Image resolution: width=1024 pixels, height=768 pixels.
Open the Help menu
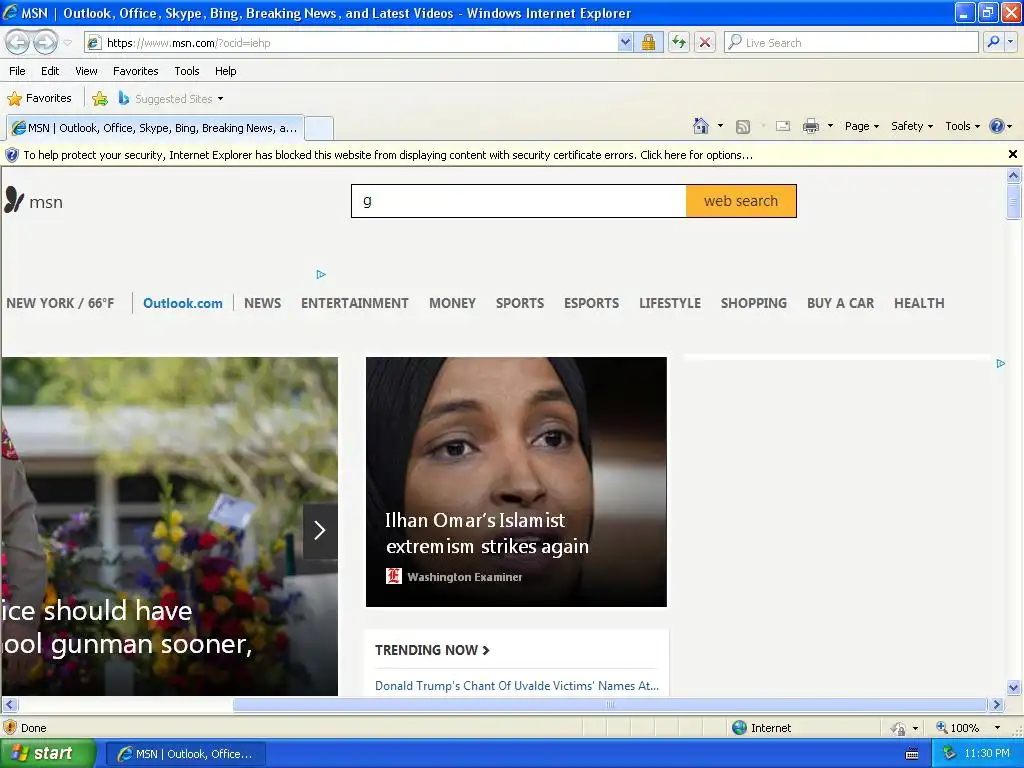pyautogui.click(x=225, y=71)
